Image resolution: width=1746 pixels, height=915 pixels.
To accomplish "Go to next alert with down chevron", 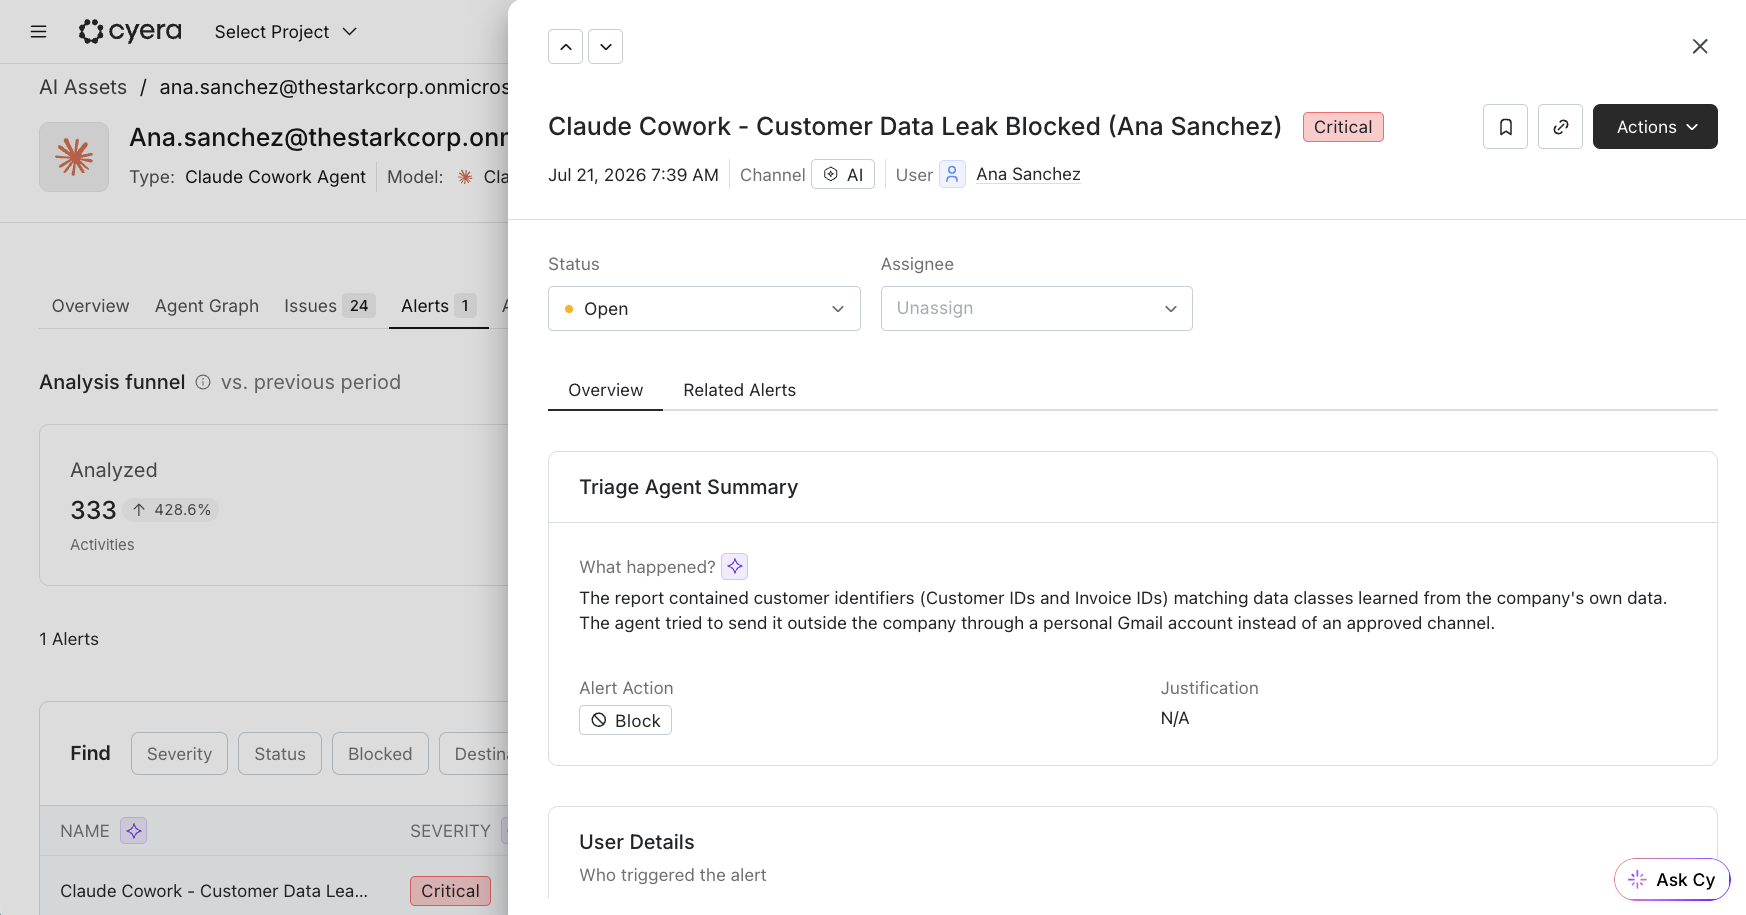I will click(606, 47).
